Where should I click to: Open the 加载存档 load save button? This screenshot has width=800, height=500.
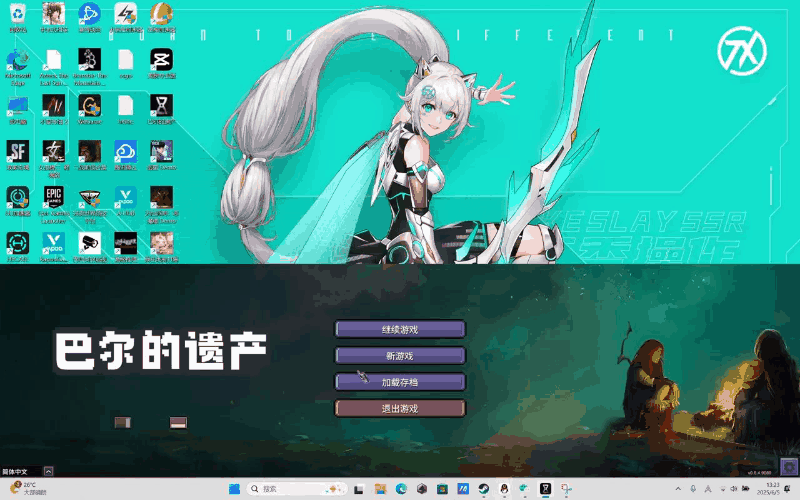[x=400, y=382]
